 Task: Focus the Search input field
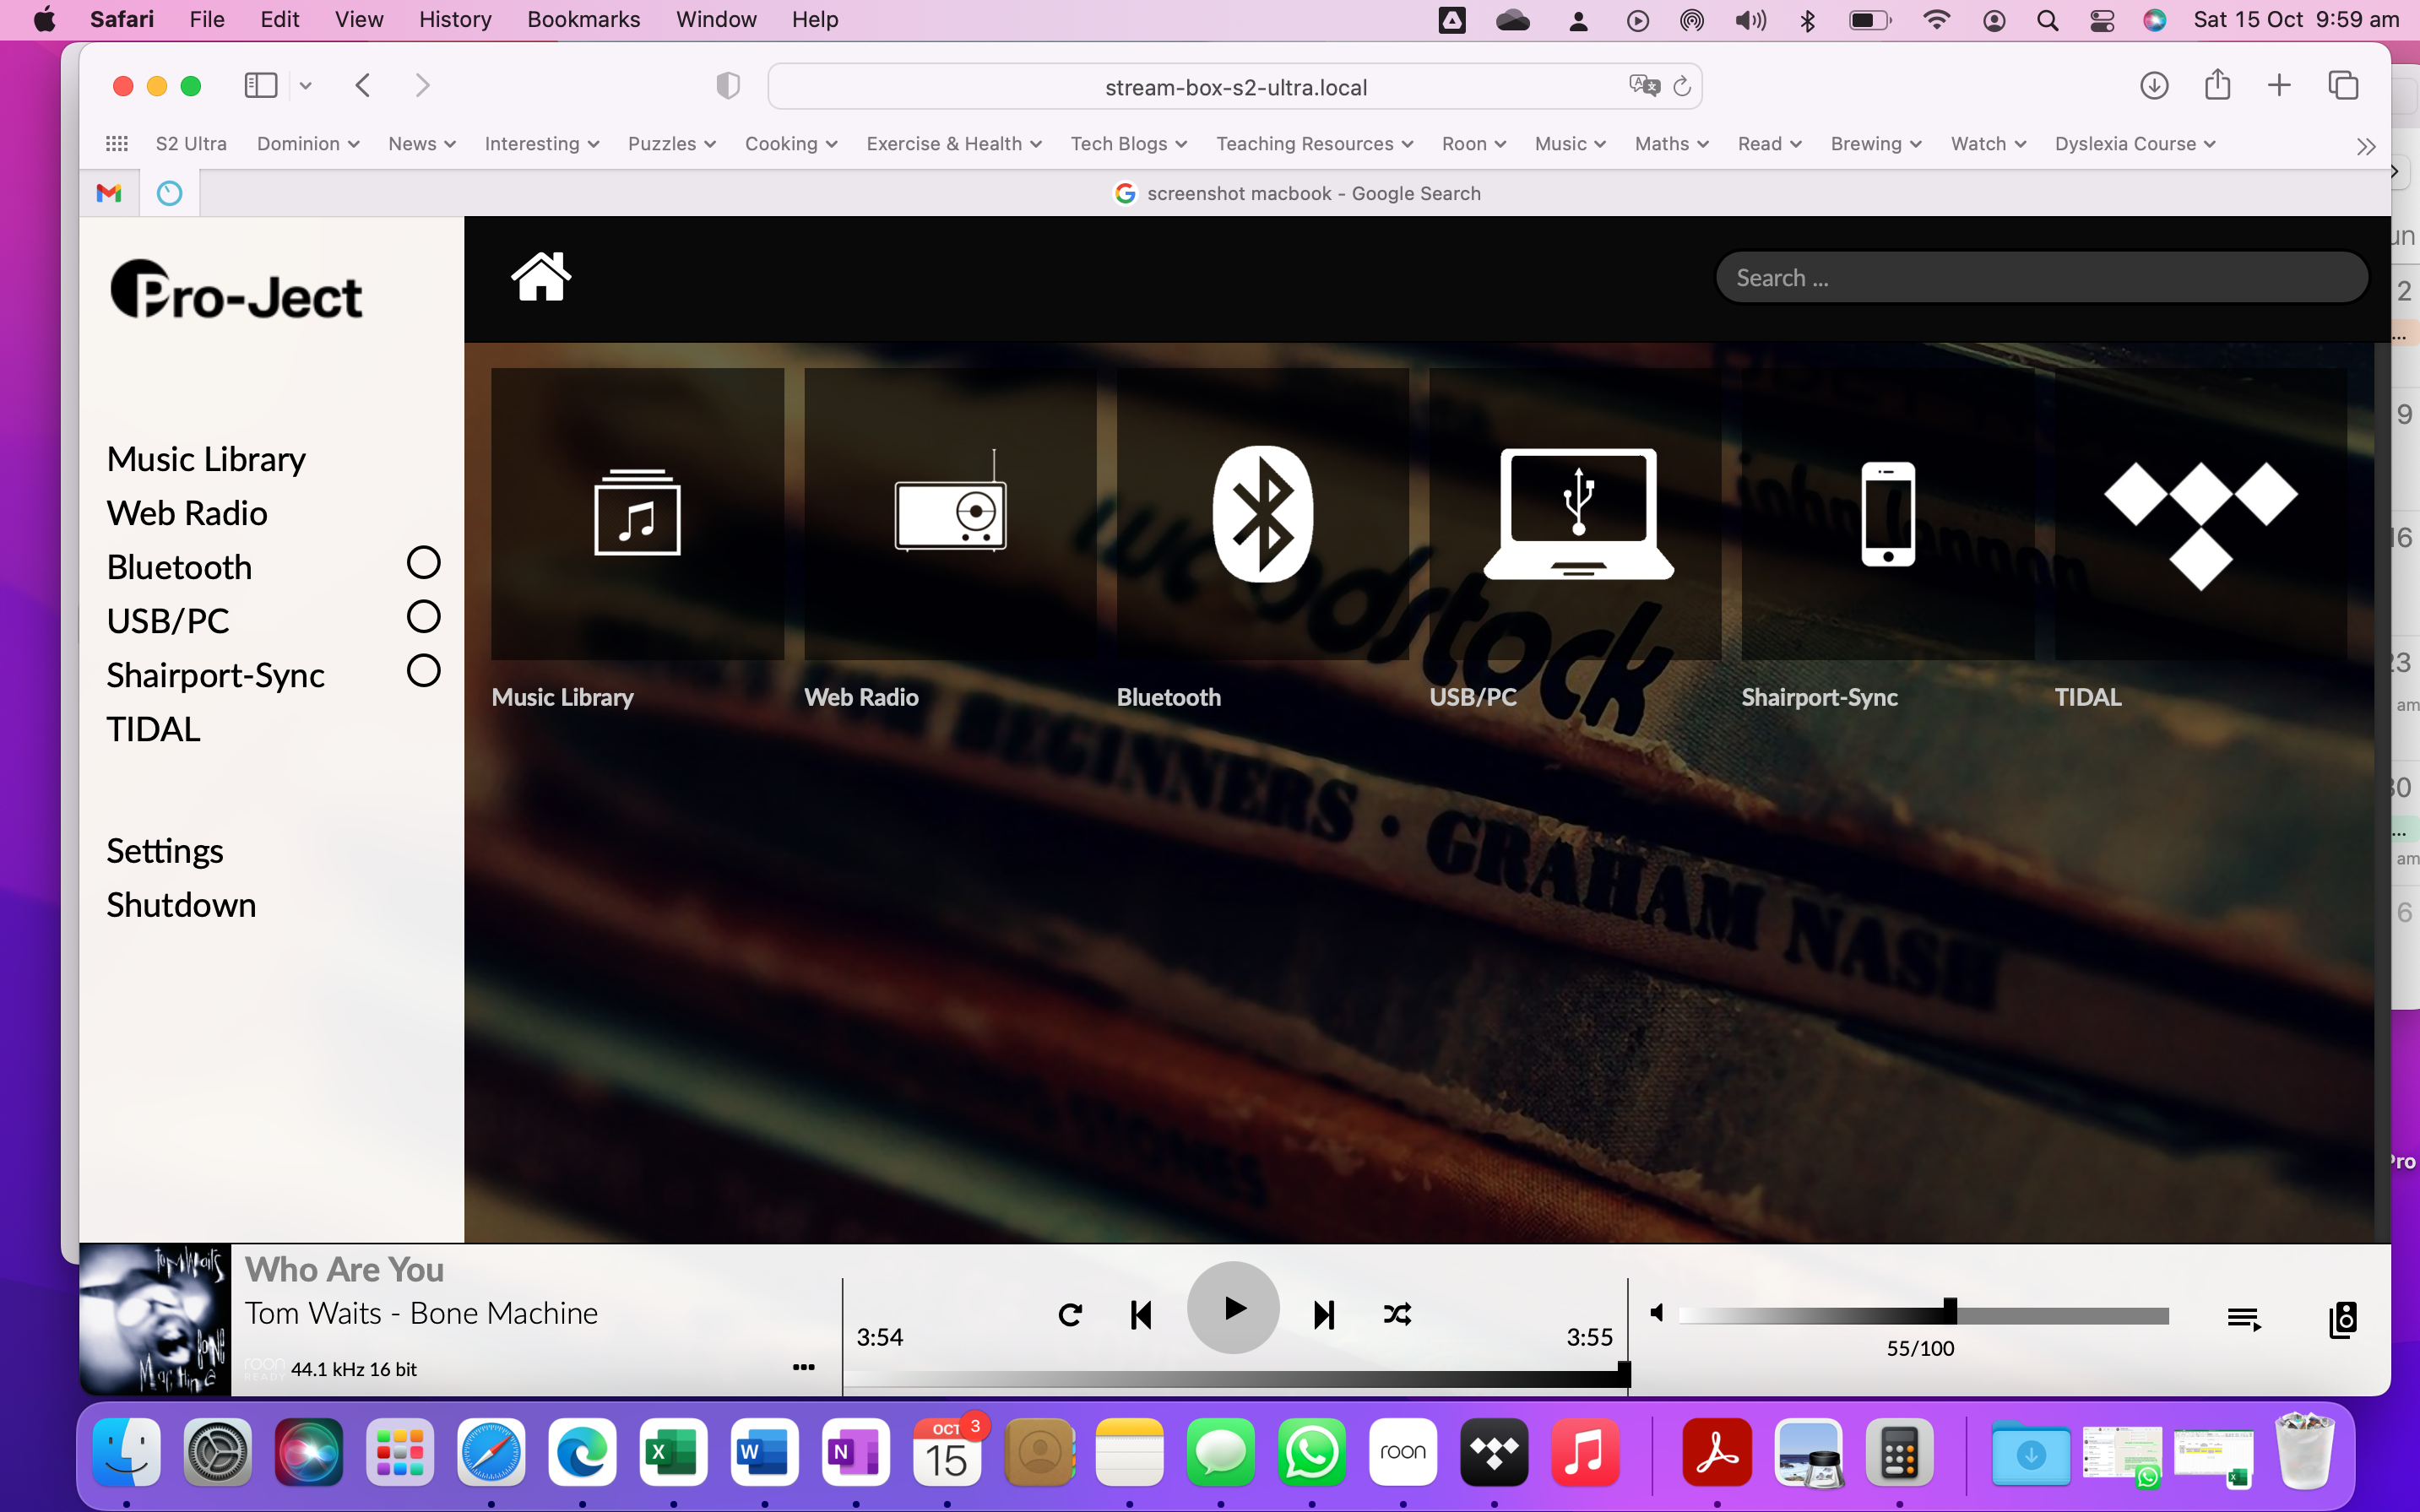(x=2042, y=277)
